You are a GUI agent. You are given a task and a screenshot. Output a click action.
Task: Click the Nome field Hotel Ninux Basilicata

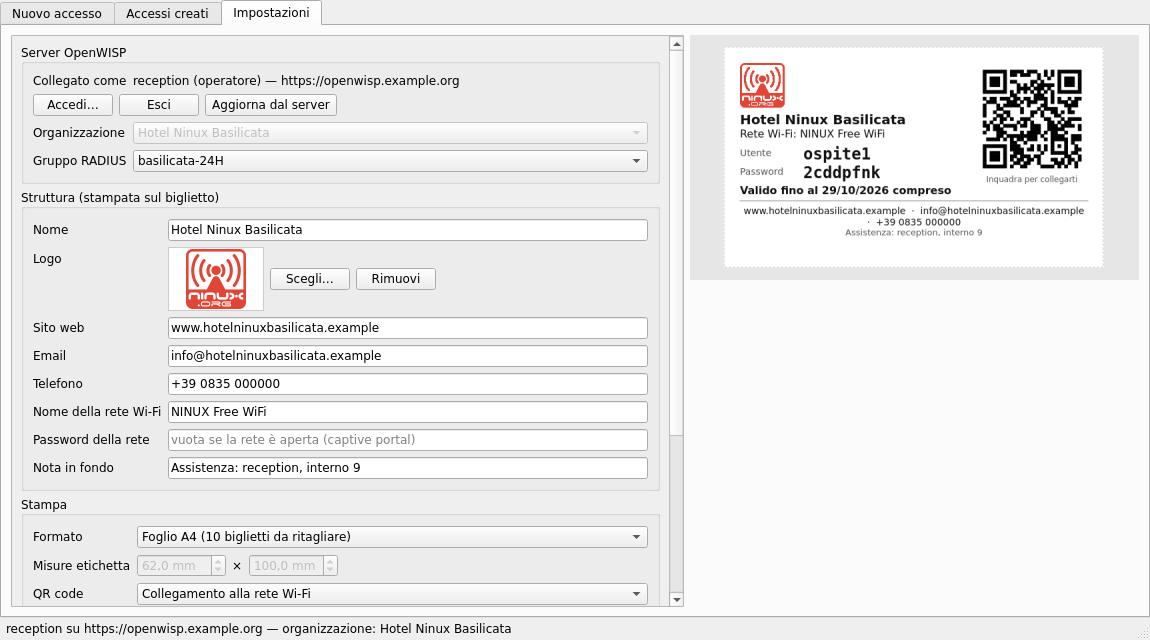(408, 229)
